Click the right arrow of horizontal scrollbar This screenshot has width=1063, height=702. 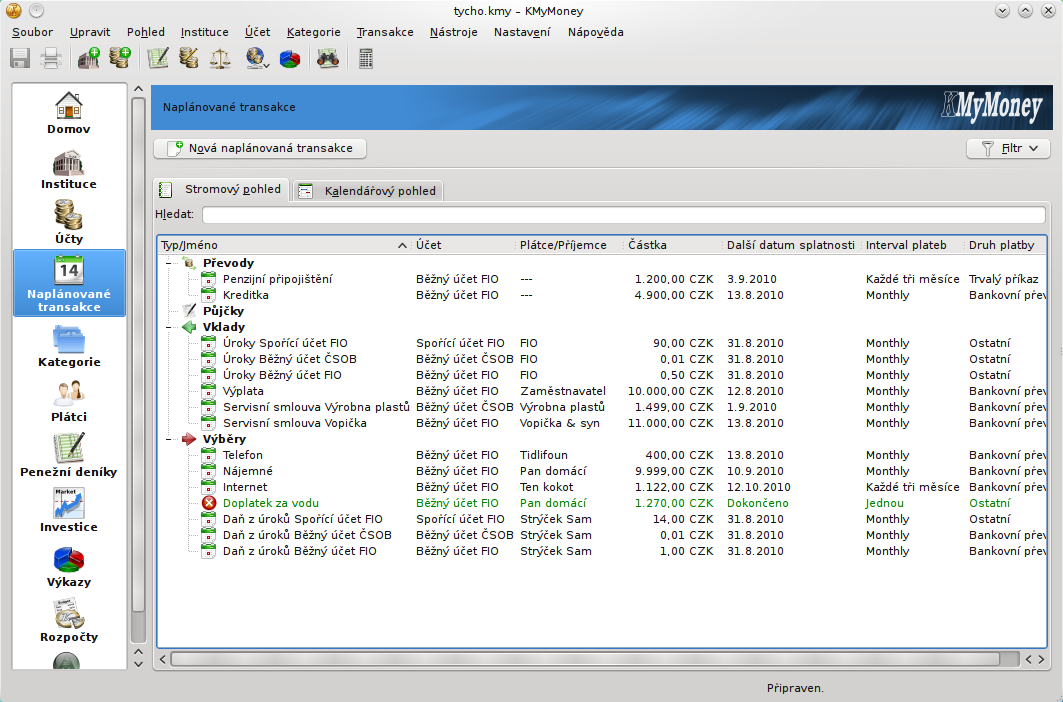click(x=1041, y=659)
